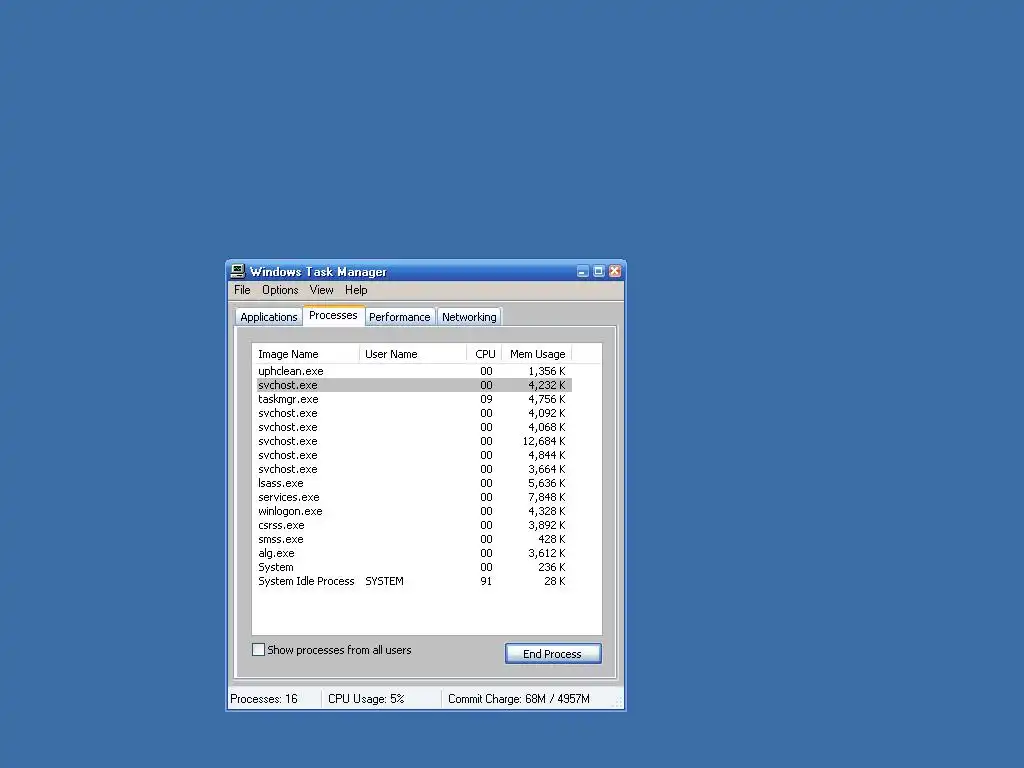The height and width of the screenshot is (768, 1024).
Task: Select the Processes tab
Action: coord(333,315)
